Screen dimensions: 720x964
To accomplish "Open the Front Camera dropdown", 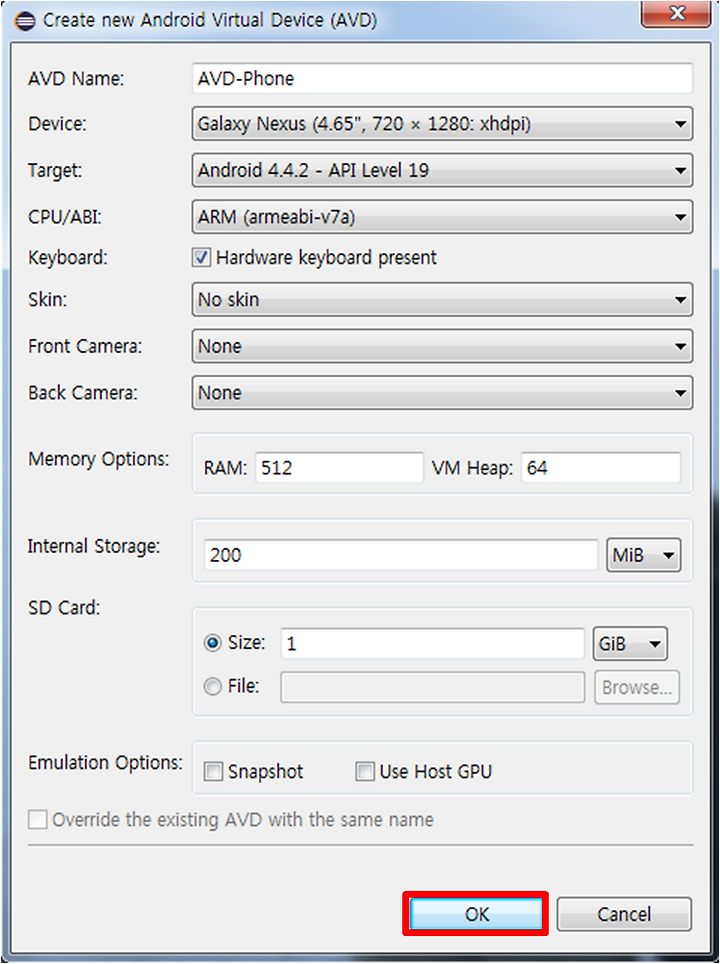I will click(442, 346).
